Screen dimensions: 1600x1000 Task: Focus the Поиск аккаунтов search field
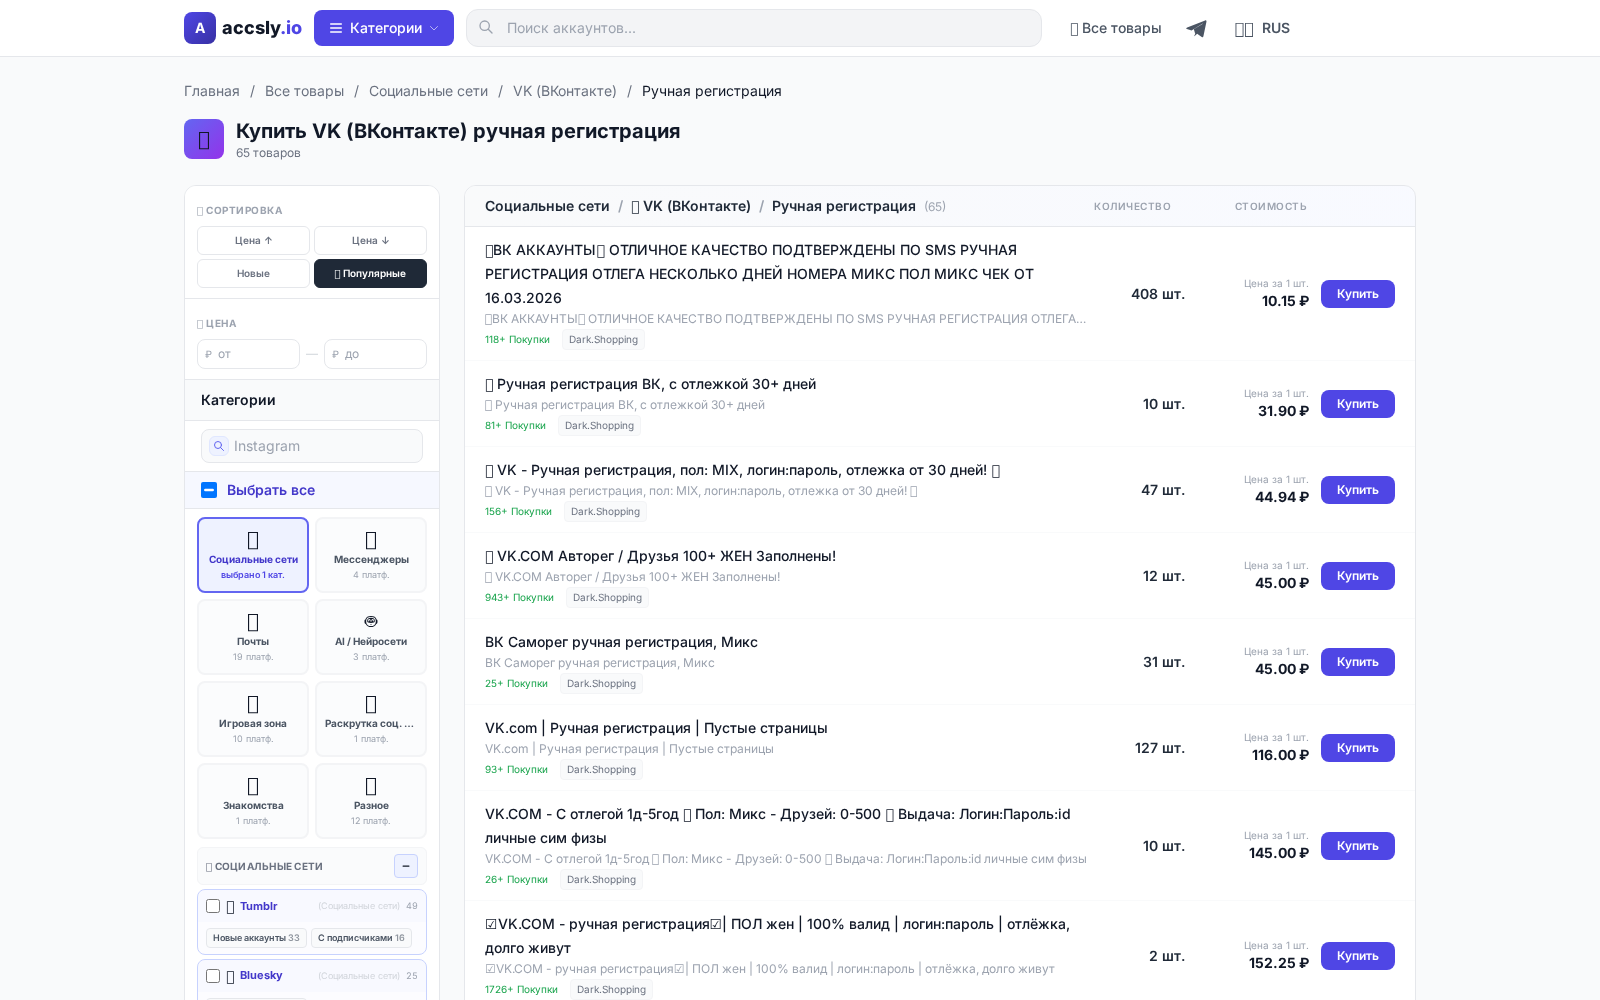point(754,28)
